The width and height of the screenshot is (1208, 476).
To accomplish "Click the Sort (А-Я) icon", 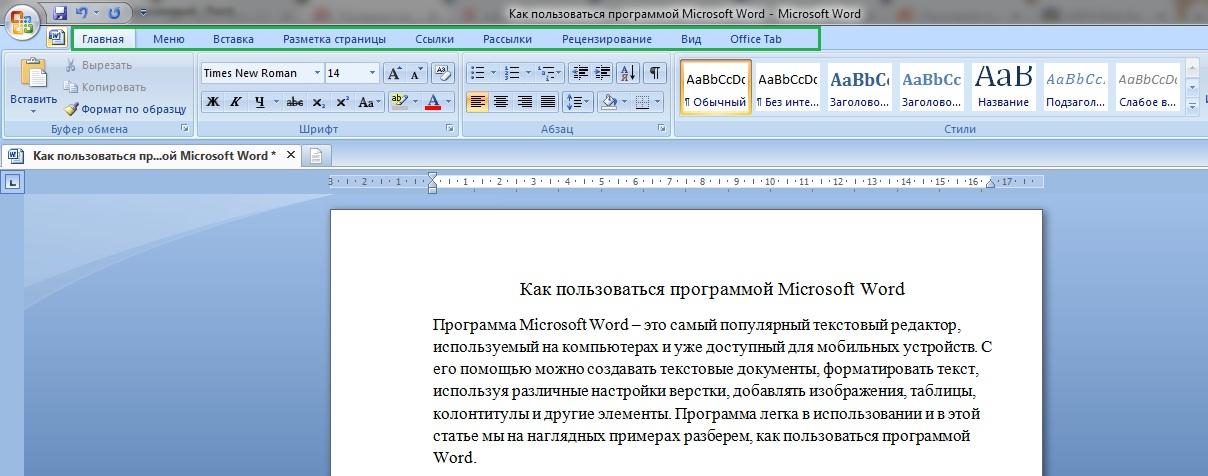I will click(628, 73).
